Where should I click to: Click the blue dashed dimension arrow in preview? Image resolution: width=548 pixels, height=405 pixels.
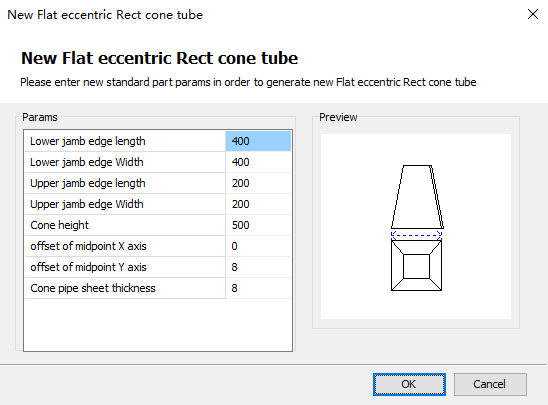(416, 234)
